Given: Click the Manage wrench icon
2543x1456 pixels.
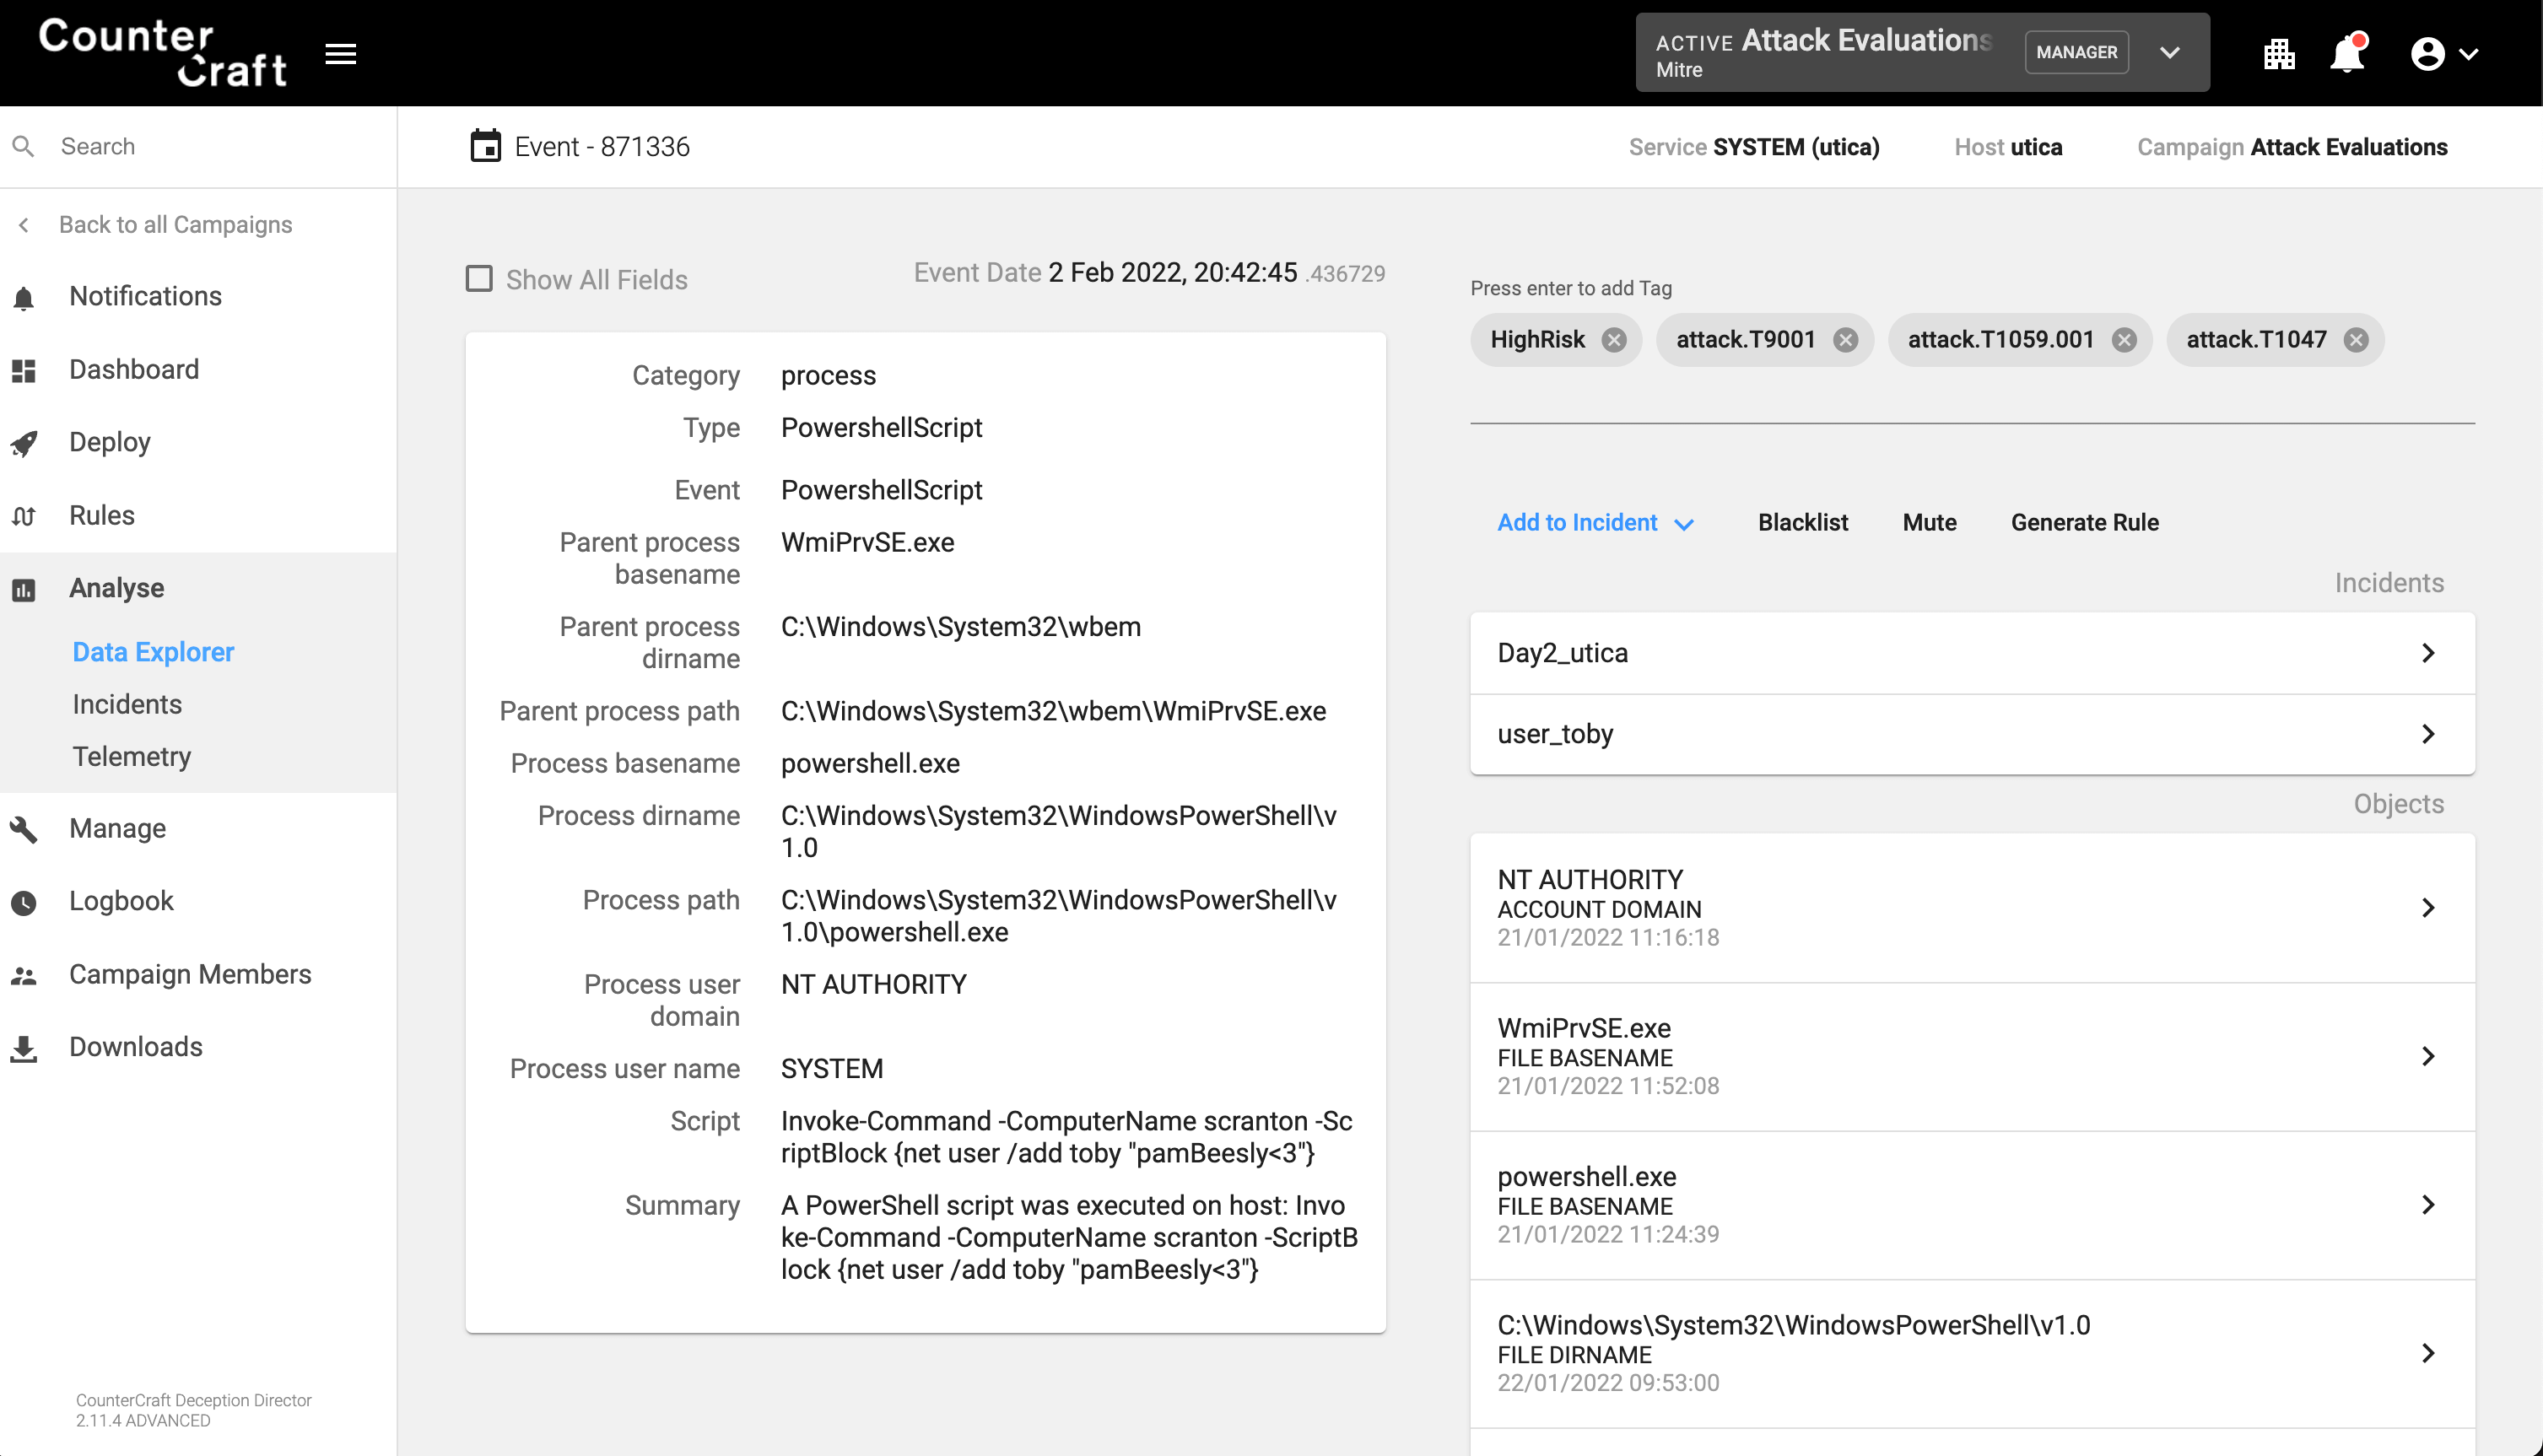Looking at the screenshot, I should (24, 829).
